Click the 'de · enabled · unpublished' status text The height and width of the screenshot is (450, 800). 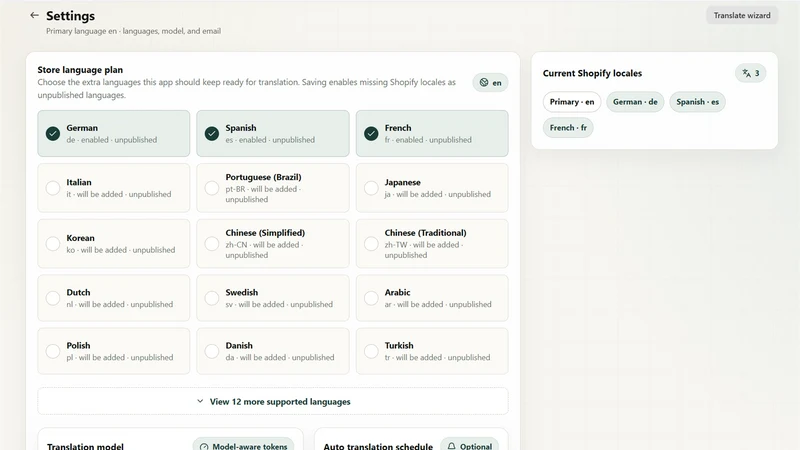tap(112, 139)
